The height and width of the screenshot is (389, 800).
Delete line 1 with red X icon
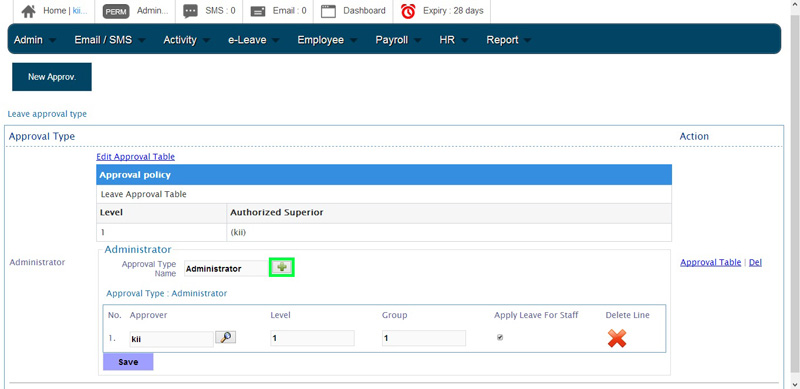click(x=617, y=338)
